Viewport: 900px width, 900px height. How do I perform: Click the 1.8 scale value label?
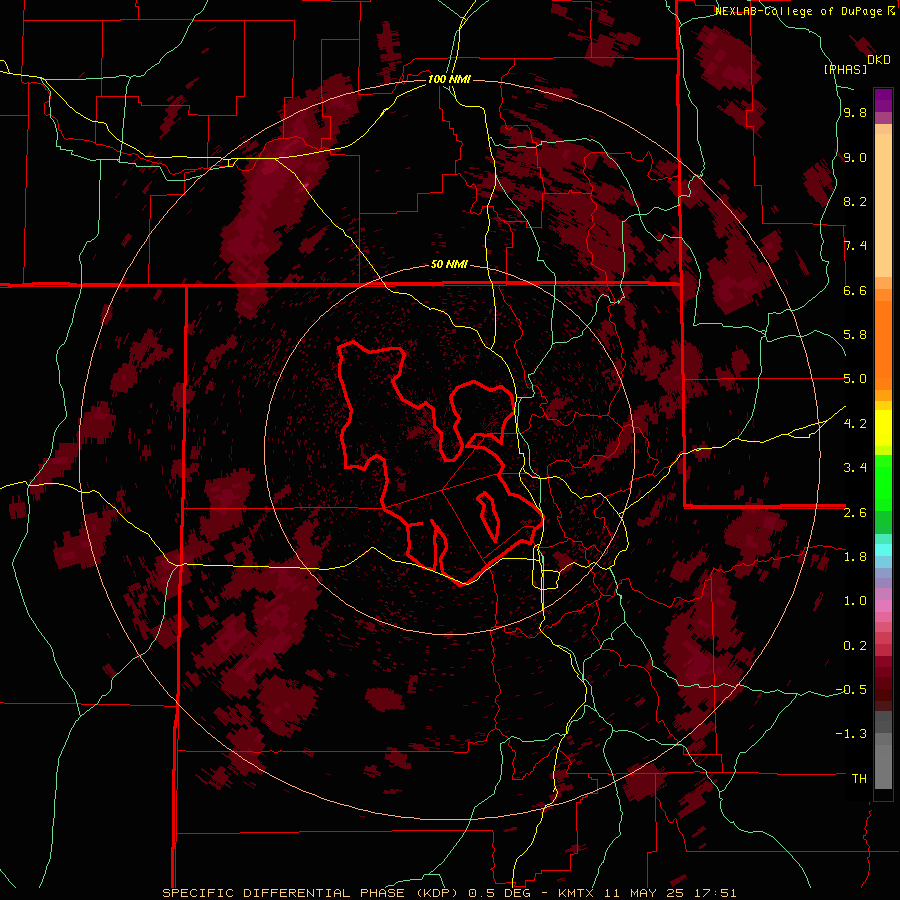coord(855,557)
